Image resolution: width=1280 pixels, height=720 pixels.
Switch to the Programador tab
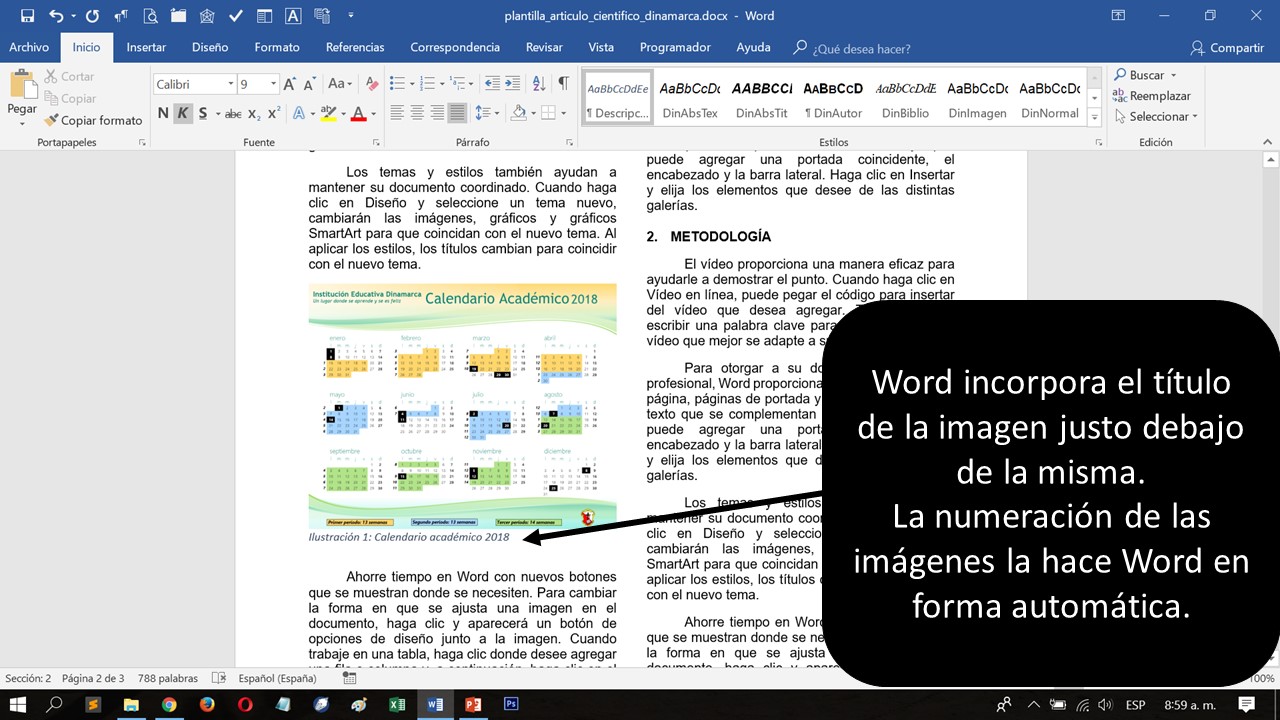[675, 47]
